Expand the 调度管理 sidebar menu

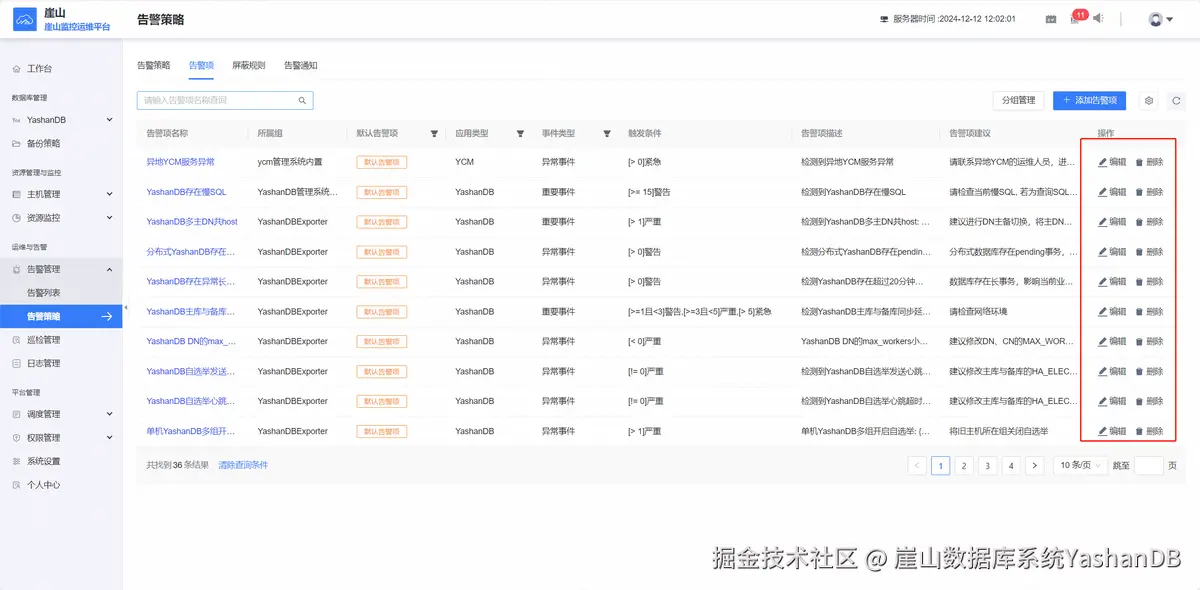61,414
